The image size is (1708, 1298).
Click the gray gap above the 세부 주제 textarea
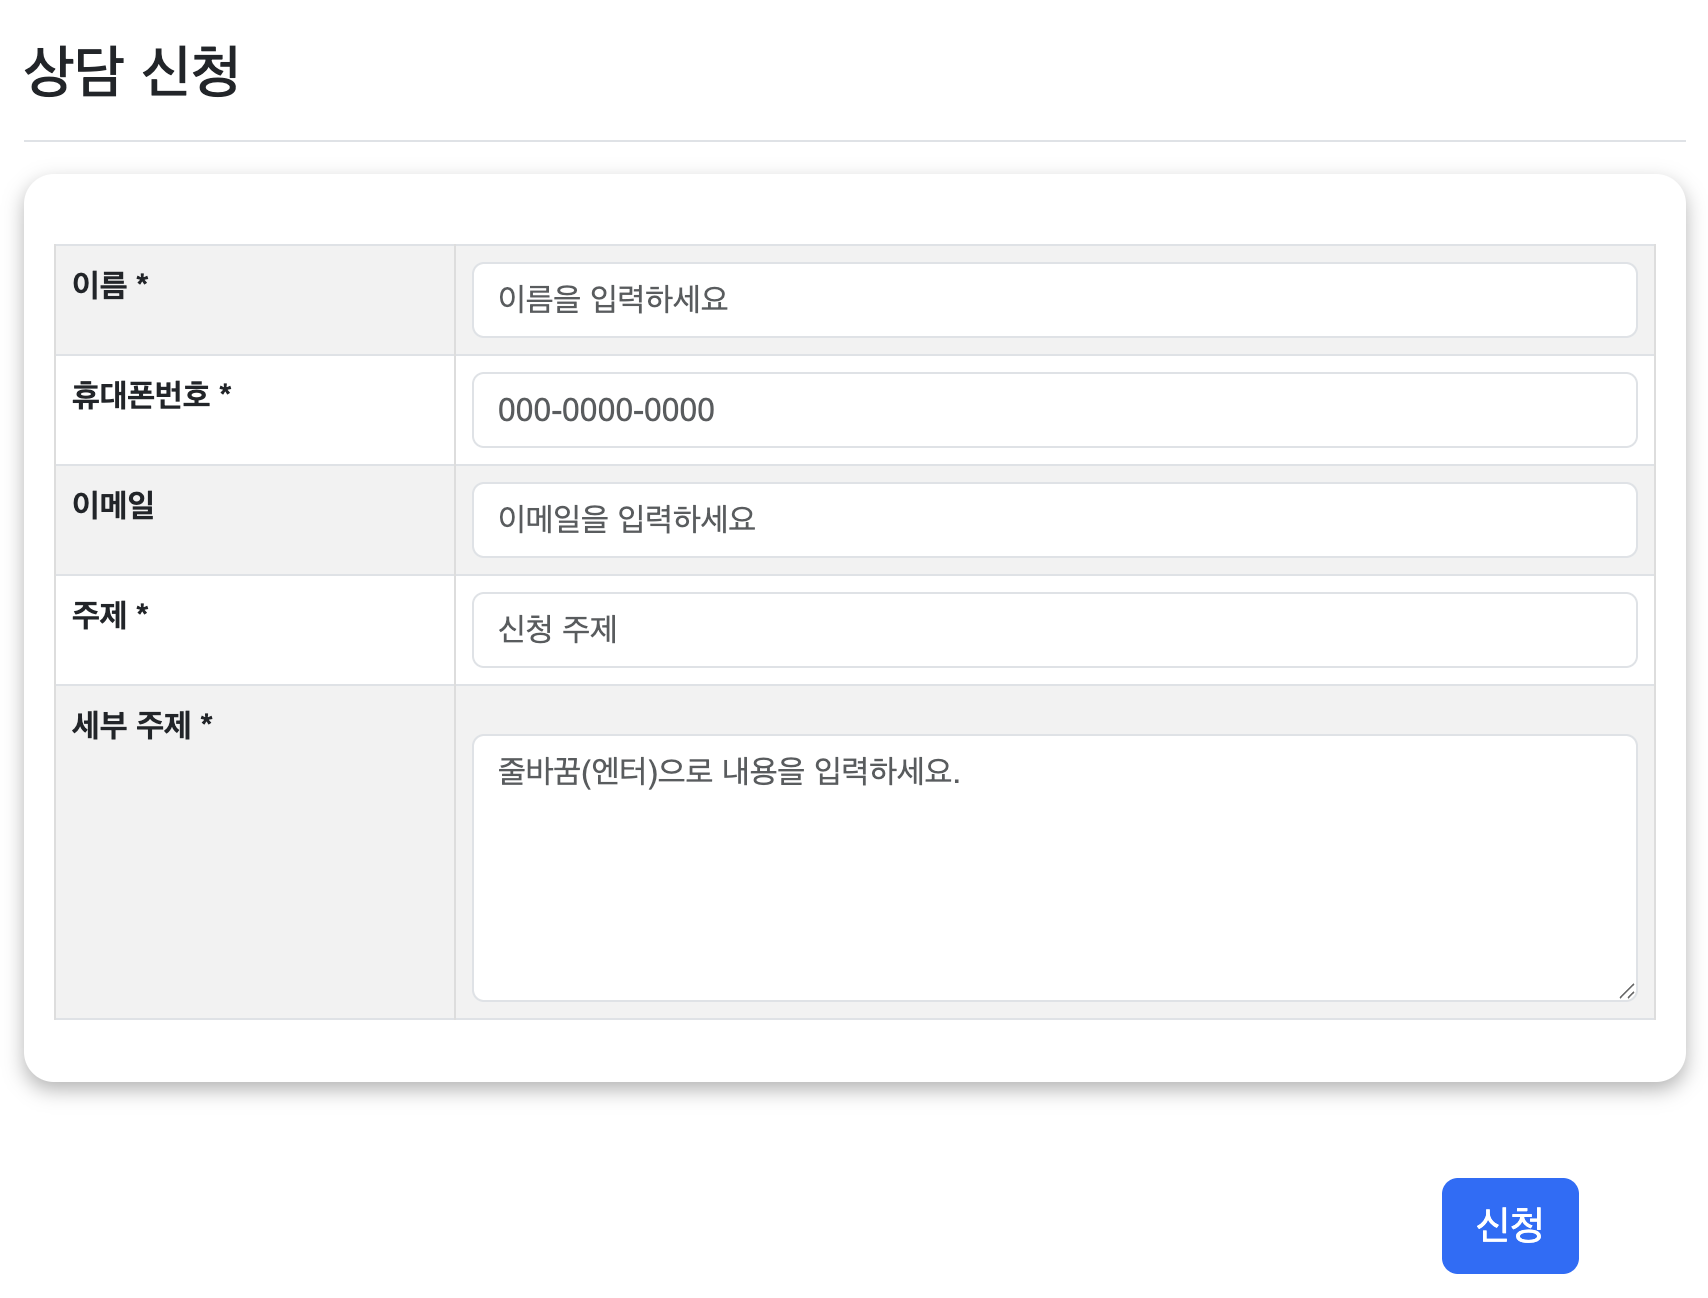pos(1054,710)
